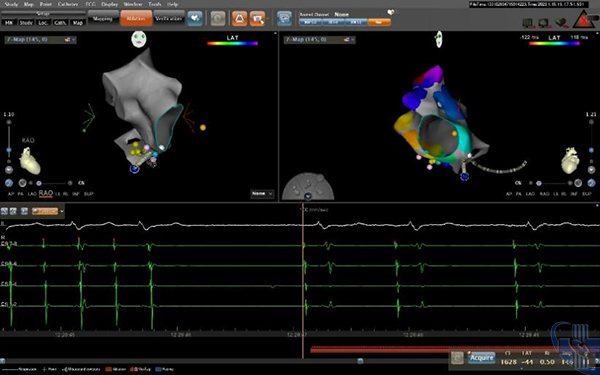The image size is (600, 375).
Task: Click the blue annotation window toolbar icon
Action: point(284,19)
